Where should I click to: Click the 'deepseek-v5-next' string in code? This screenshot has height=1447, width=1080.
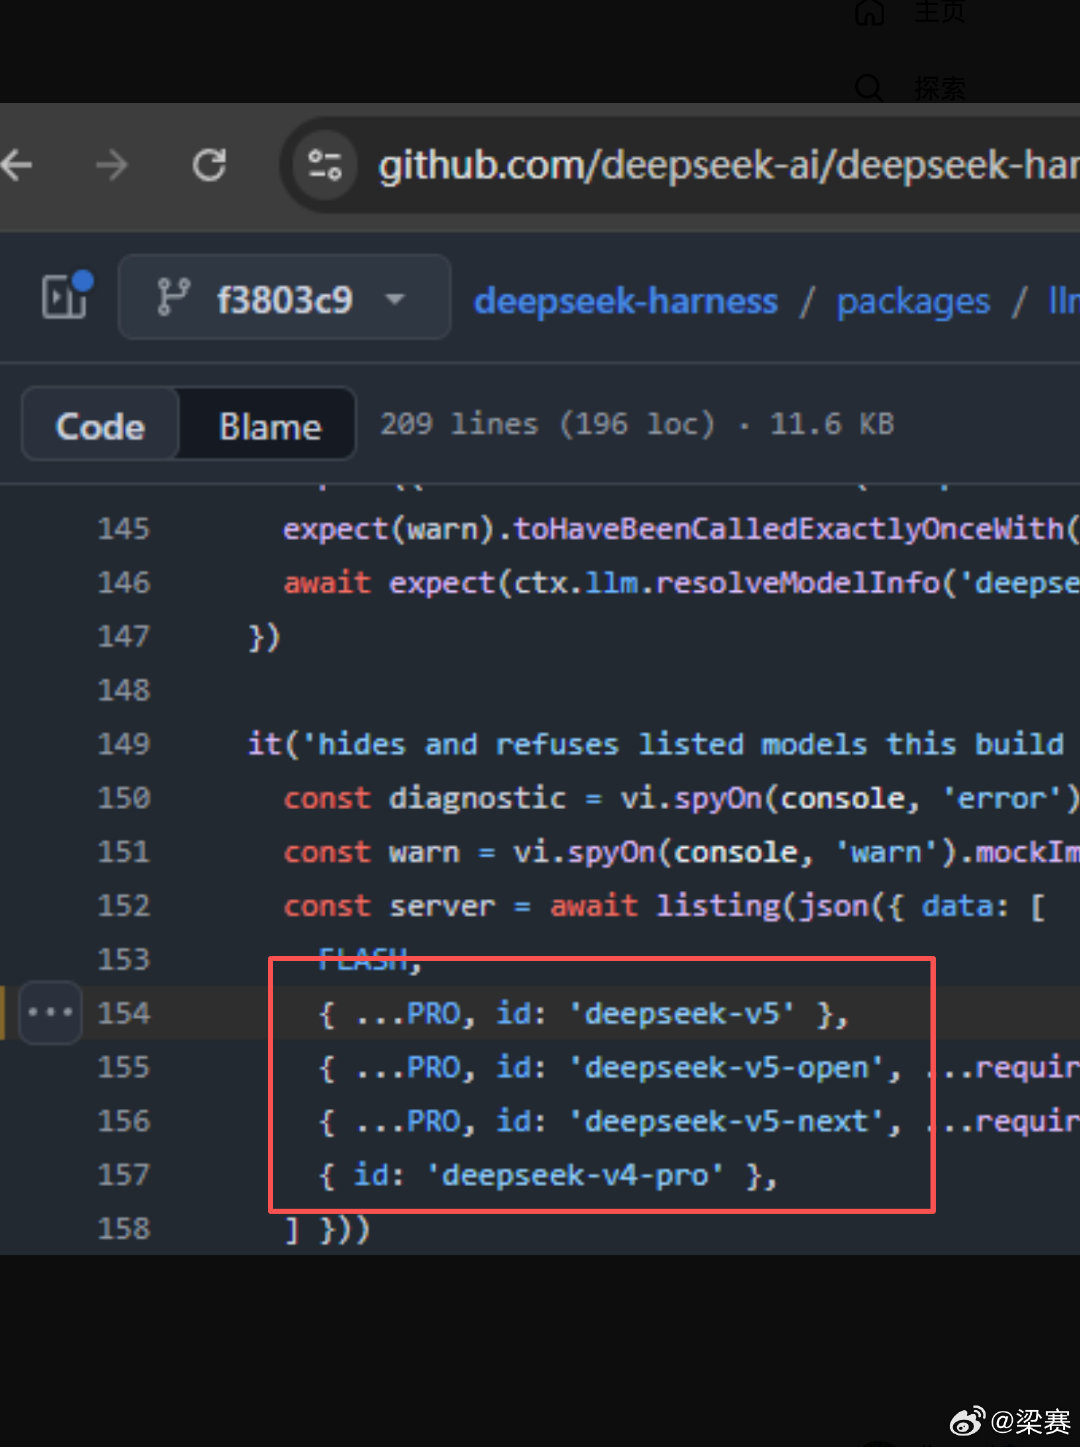point(727,1122)
